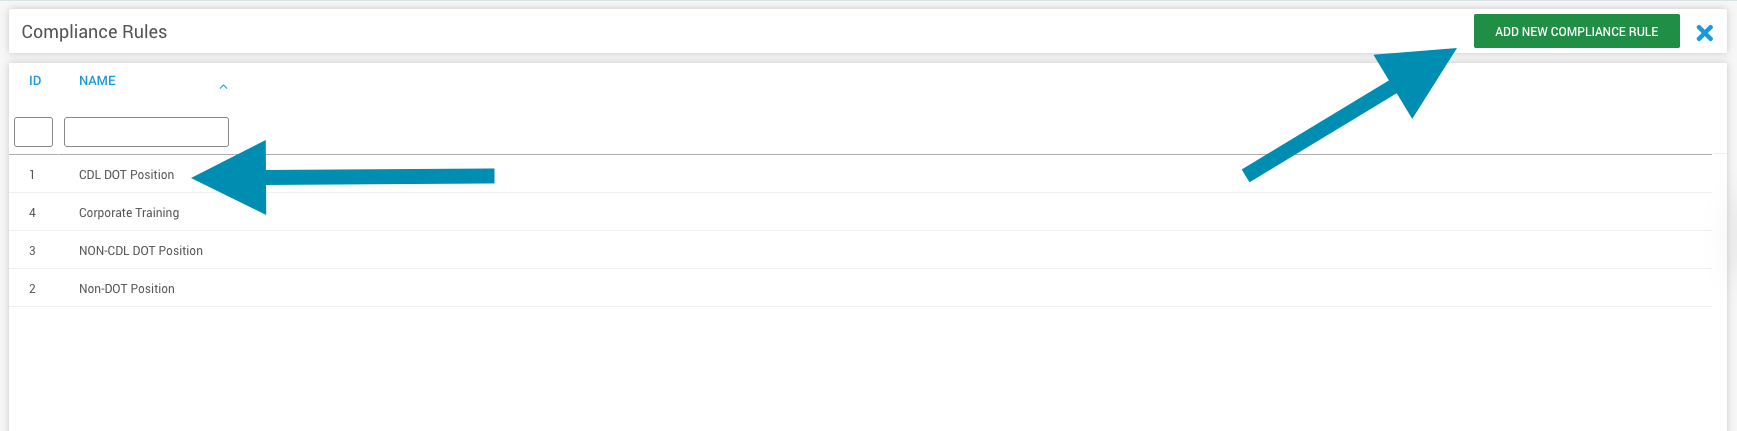The image size is (1737, 431).
Task: Focus the ID filter input box
Action: [x=33, y=132]
